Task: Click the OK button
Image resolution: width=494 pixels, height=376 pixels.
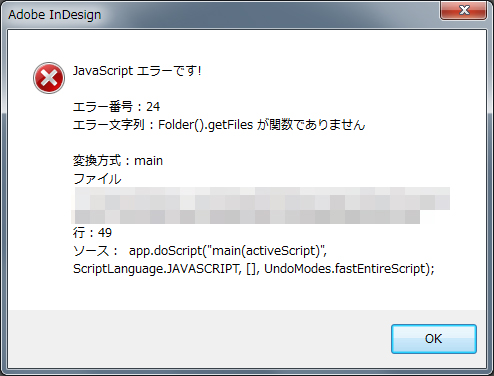Action: pyautogui.click(x=434, y=339)
